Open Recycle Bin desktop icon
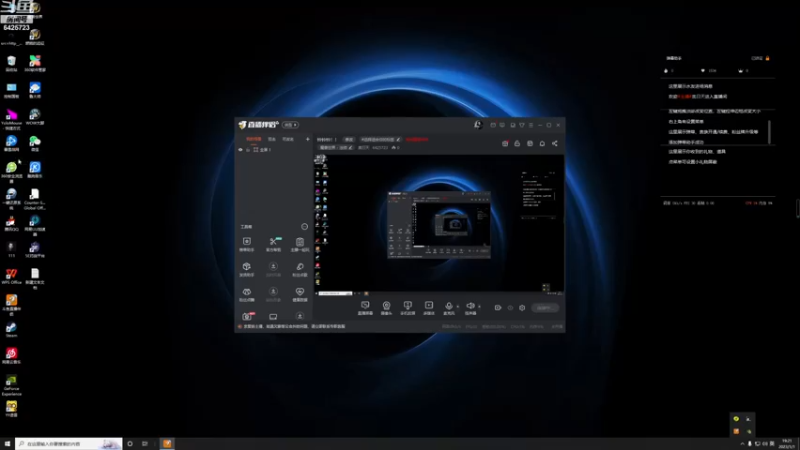Image resolution: width=800 pixels, height=450 pixels. tap(11, 63)
